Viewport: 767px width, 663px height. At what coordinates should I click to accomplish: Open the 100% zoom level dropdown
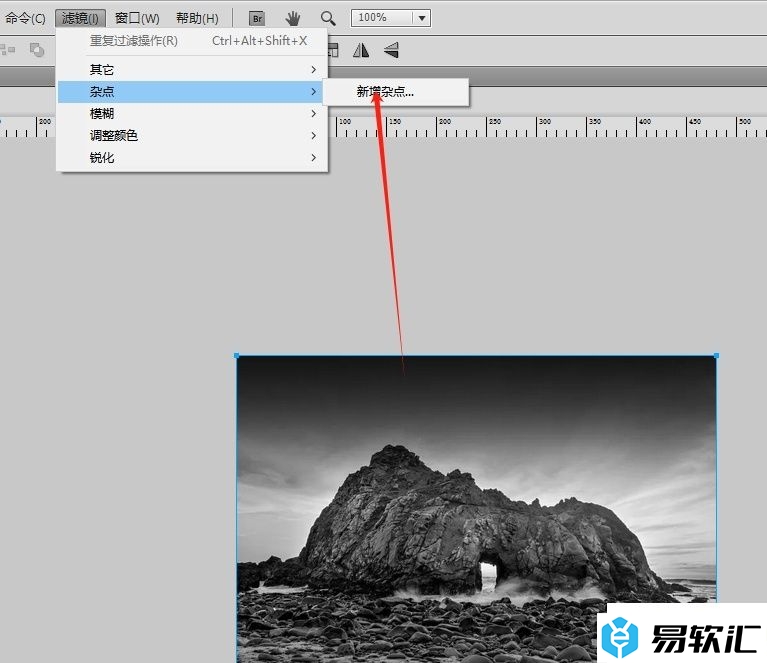pyautogui.click(x=391, y=18)
